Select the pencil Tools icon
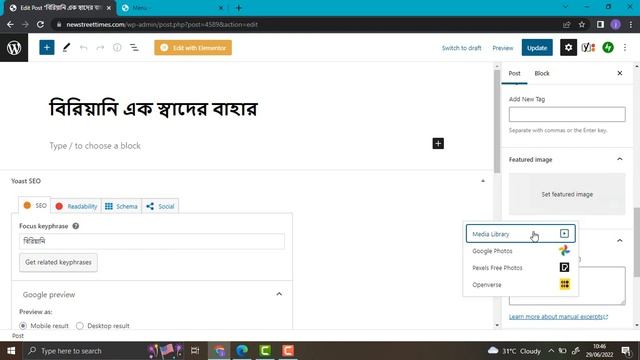Viewport: 640px width, 360px height. (x=66, y=48)
